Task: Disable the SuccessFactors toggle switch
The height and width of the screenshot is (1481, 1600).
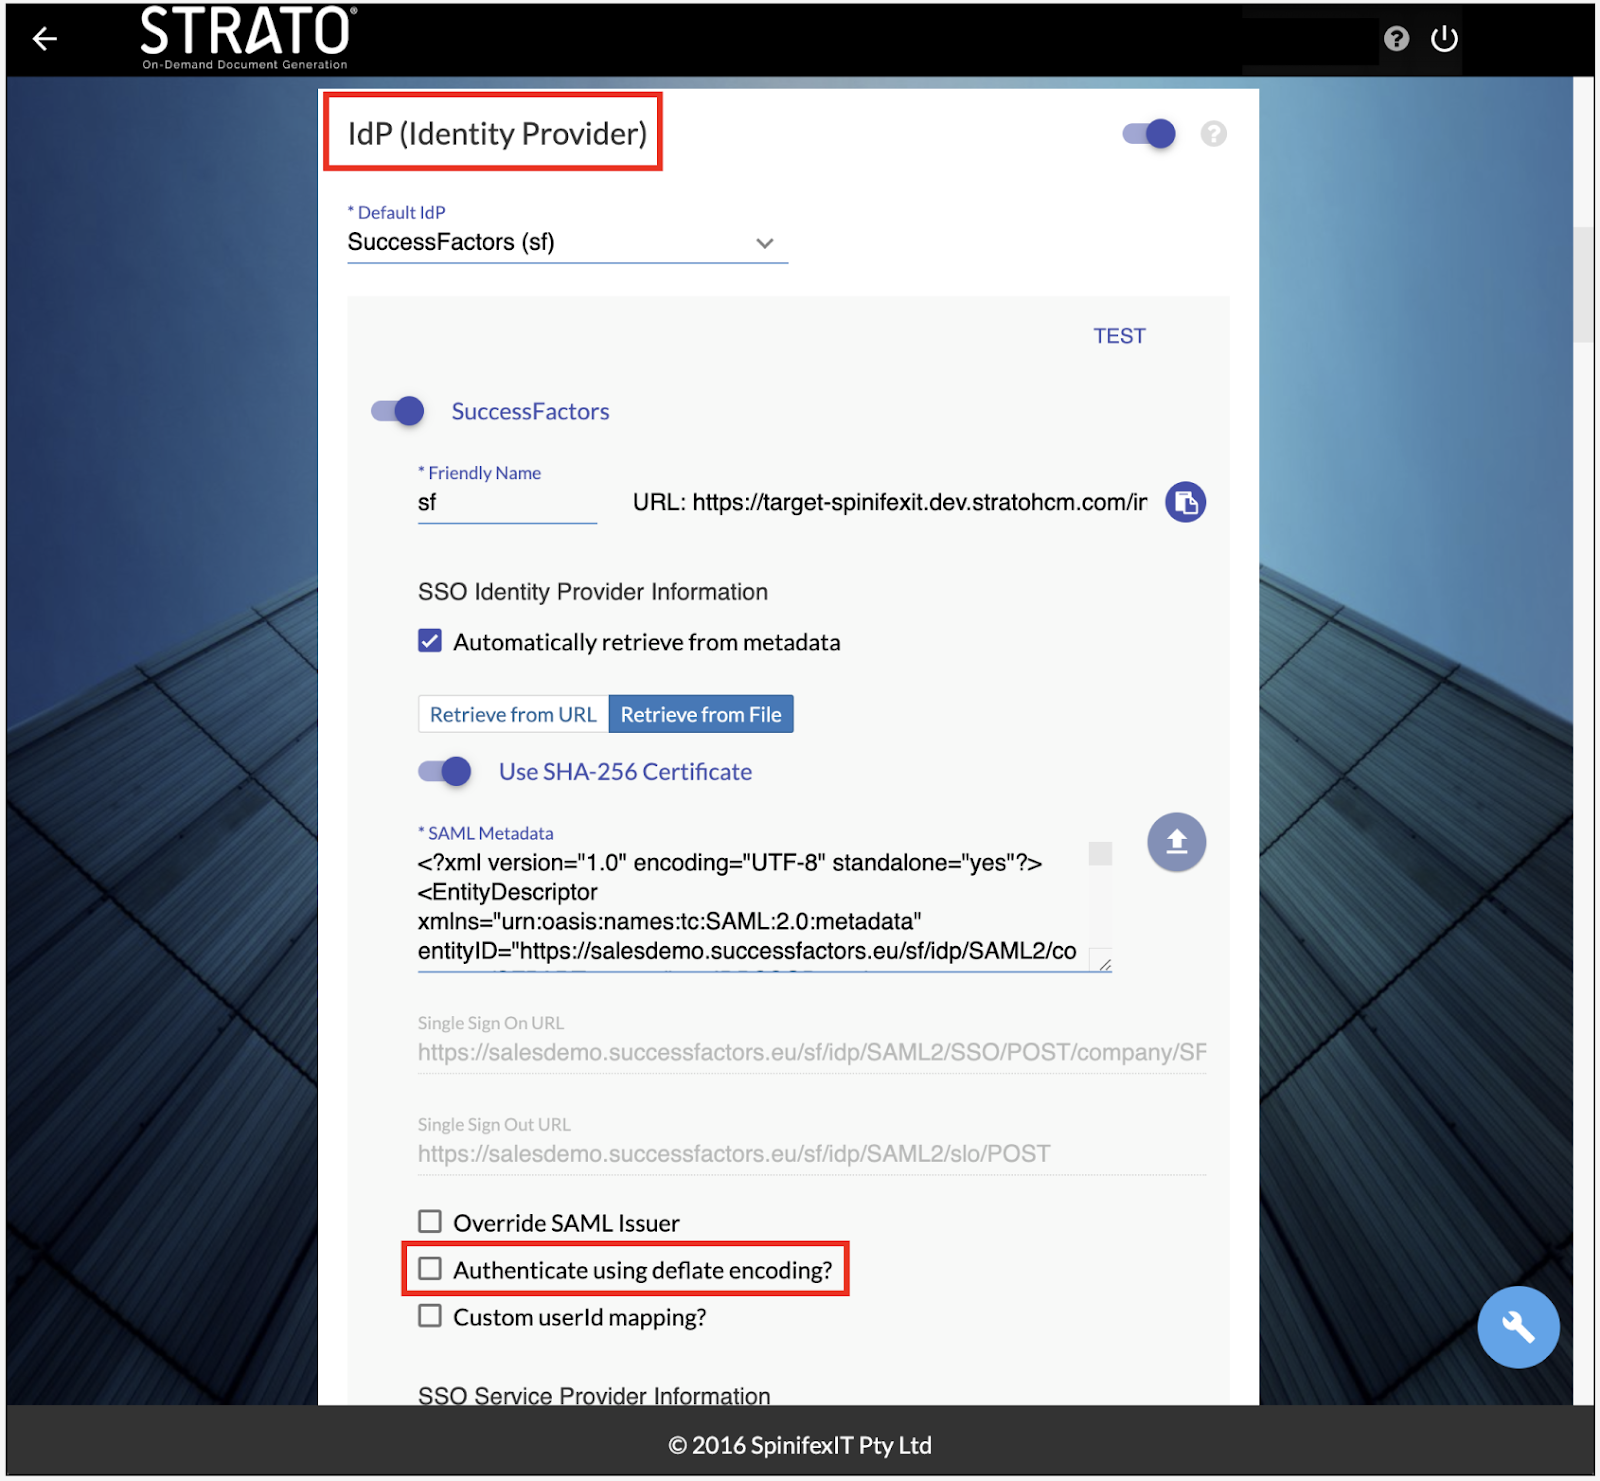Action: pyautogui.click(x=398, y=411)
